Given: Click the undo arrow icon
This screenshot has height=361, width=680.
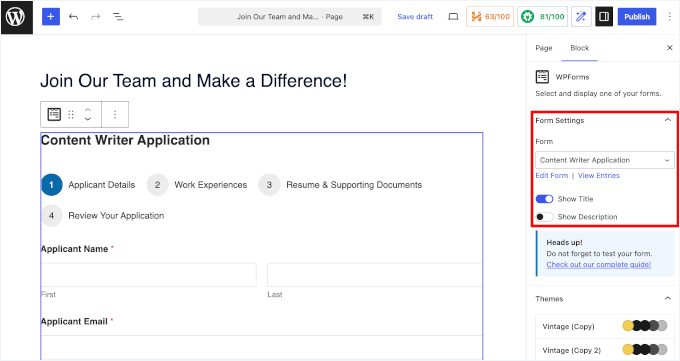Looking at the screenshot, I should pyautogui.click(x=73, y=17).
